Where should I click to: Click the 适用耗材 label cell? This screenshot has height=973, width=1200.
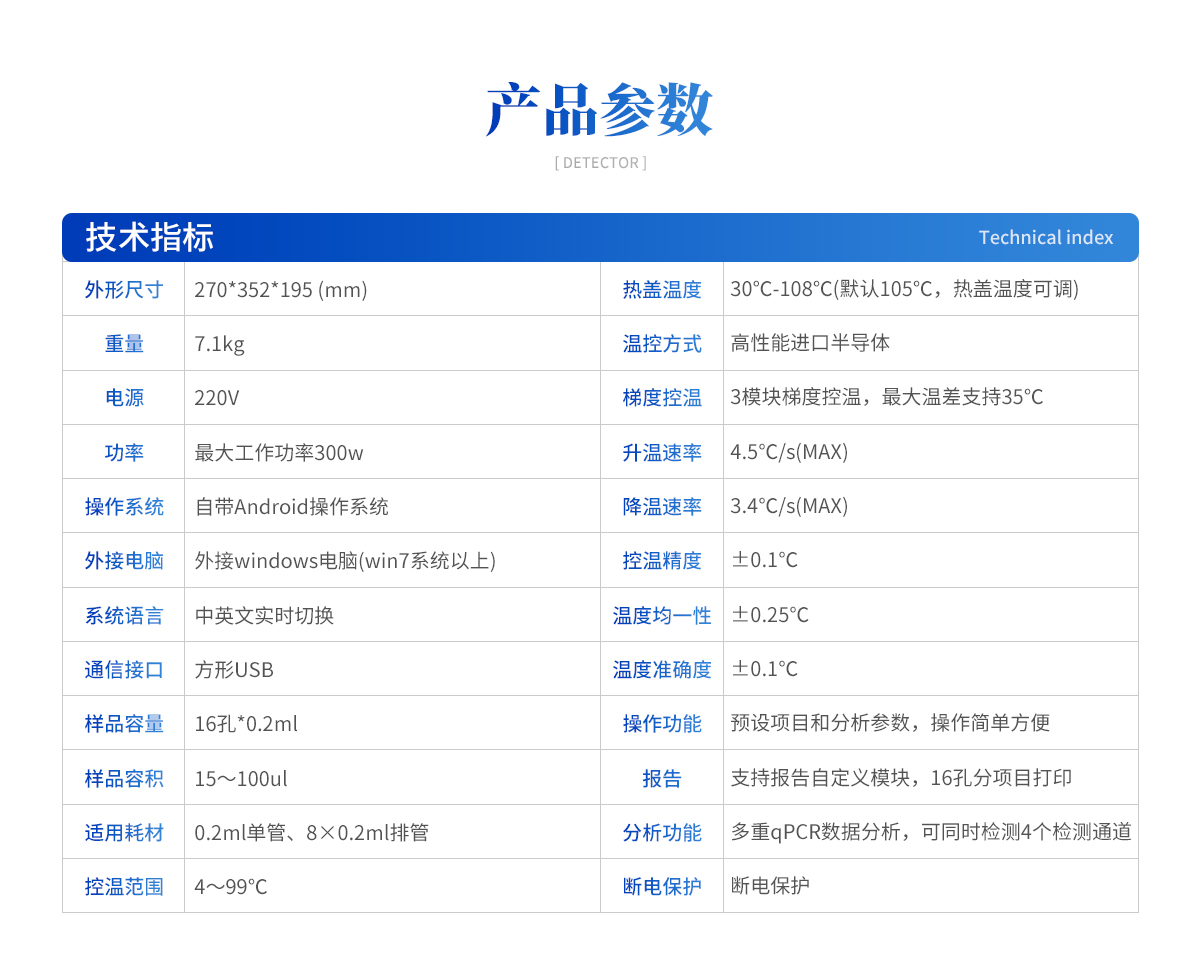(124, 833)
